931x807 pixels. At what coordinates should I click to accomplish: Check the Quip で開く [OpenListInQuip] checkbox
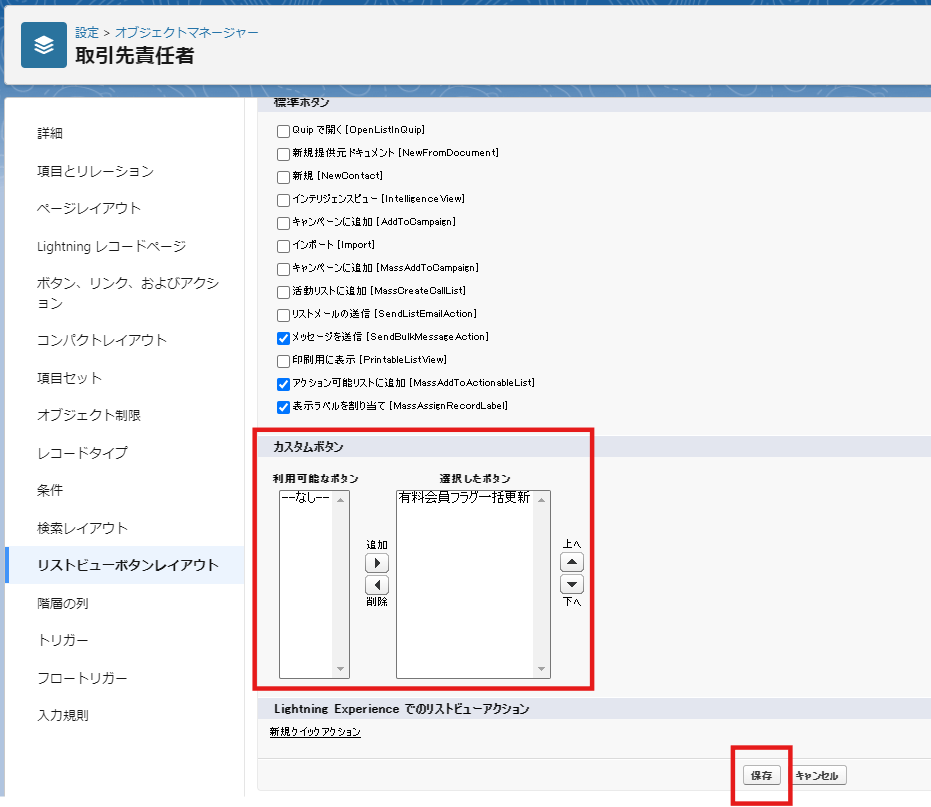click(x=284, y=131)
